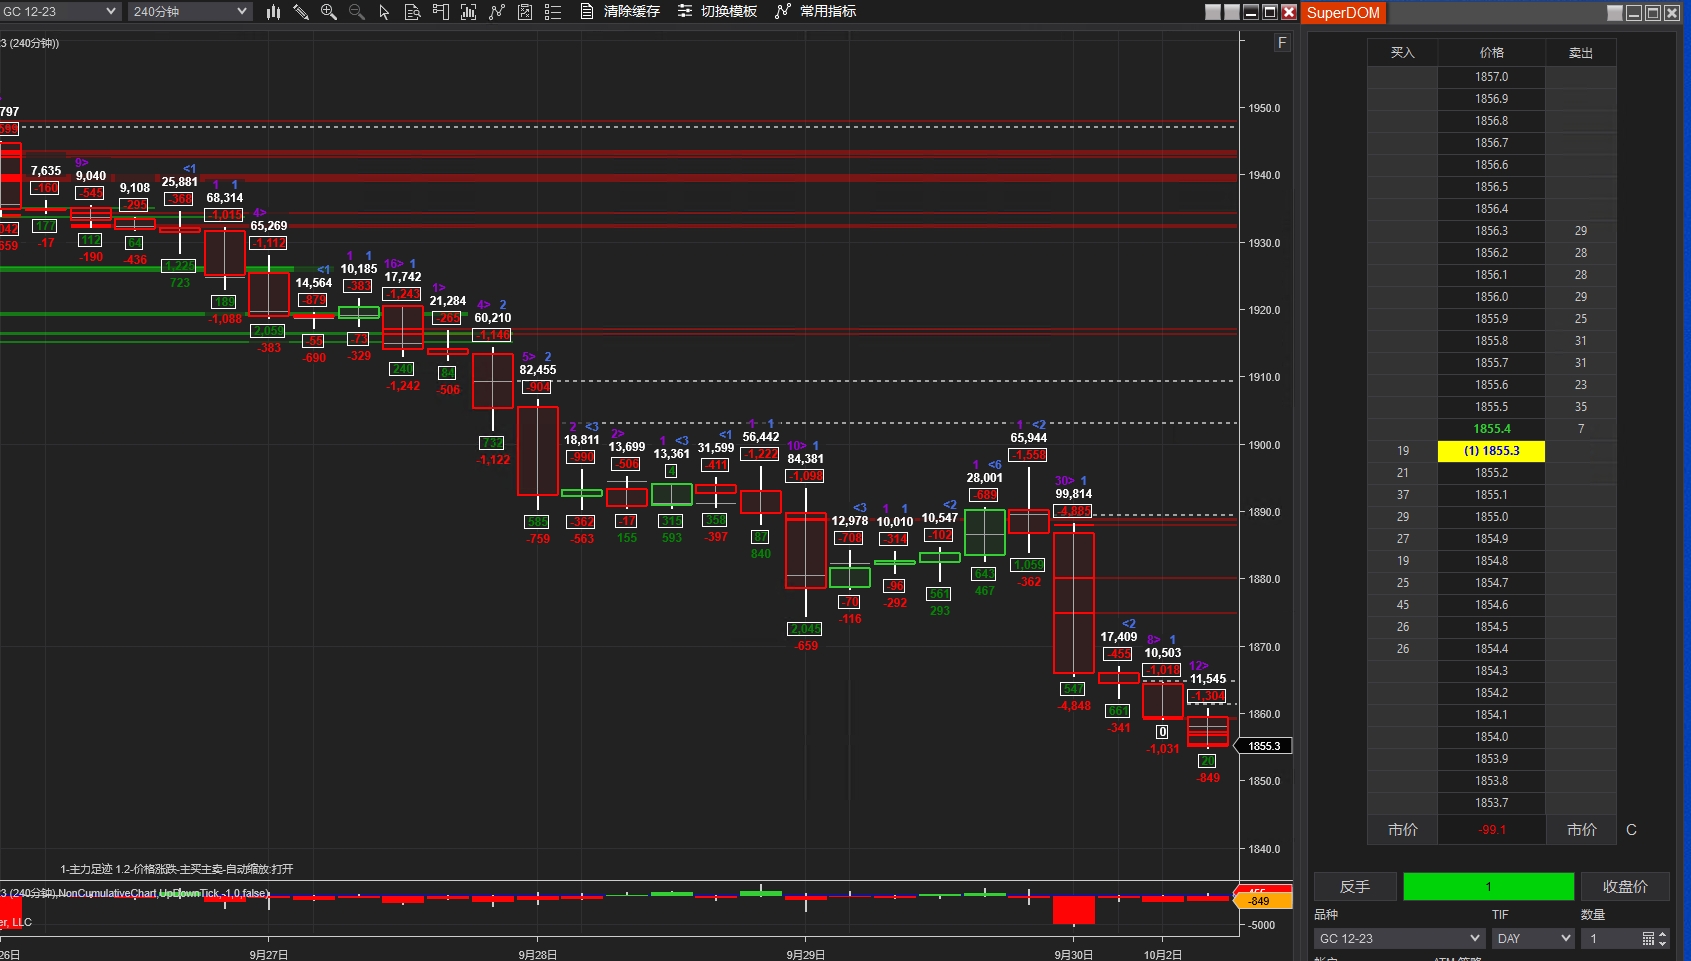Open the 切换模板 menu item
This screenshot has width=1691, height=961.
coord(717,12)
